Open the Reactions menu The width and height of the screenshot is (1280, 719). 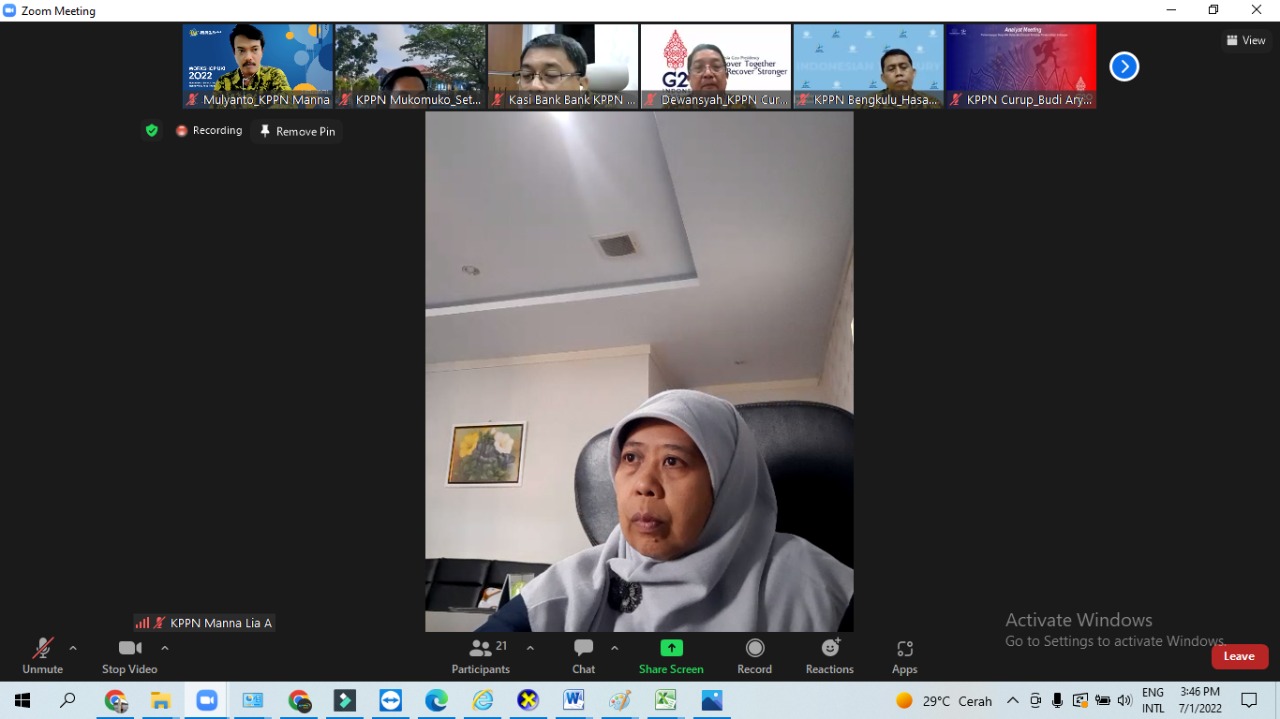coord(830,656)
